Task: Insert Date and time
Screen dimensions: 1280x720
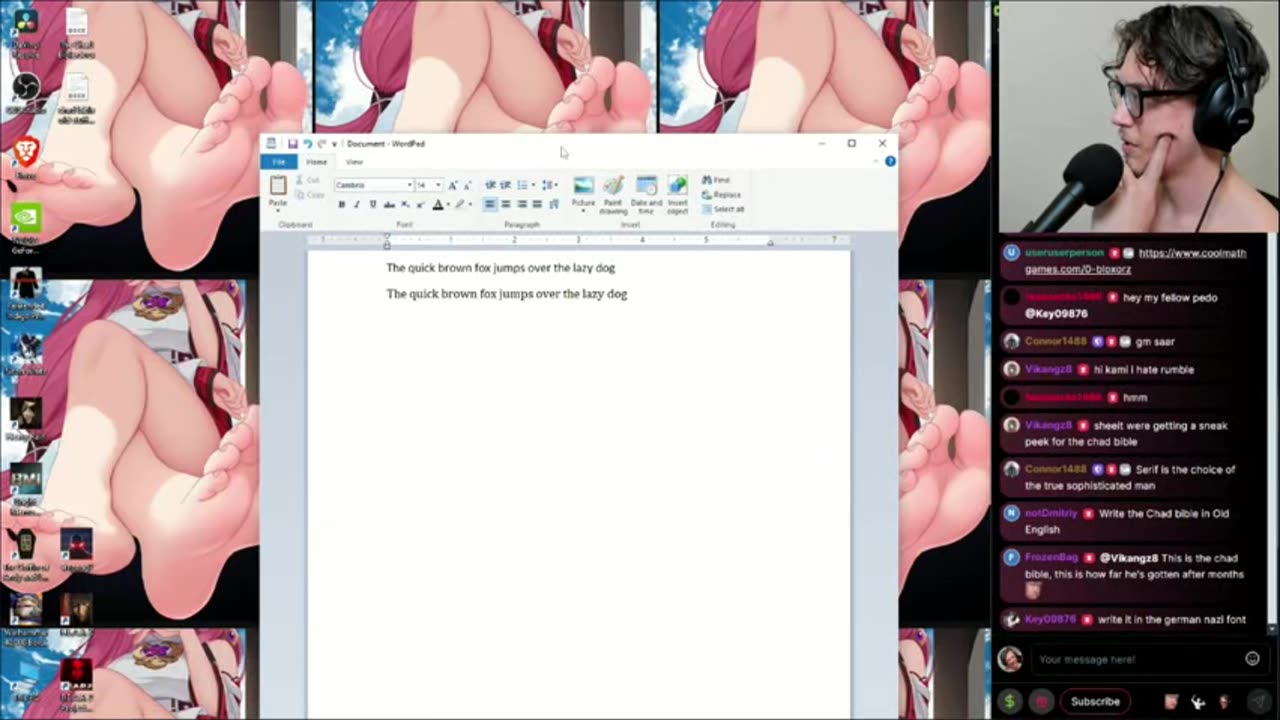Action: click(647, 195)
